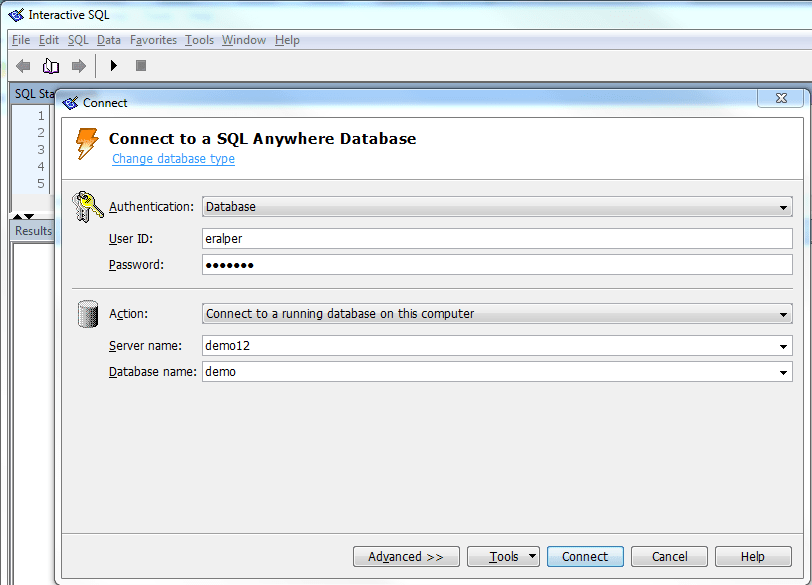Click the Password input field

[497, 265]
